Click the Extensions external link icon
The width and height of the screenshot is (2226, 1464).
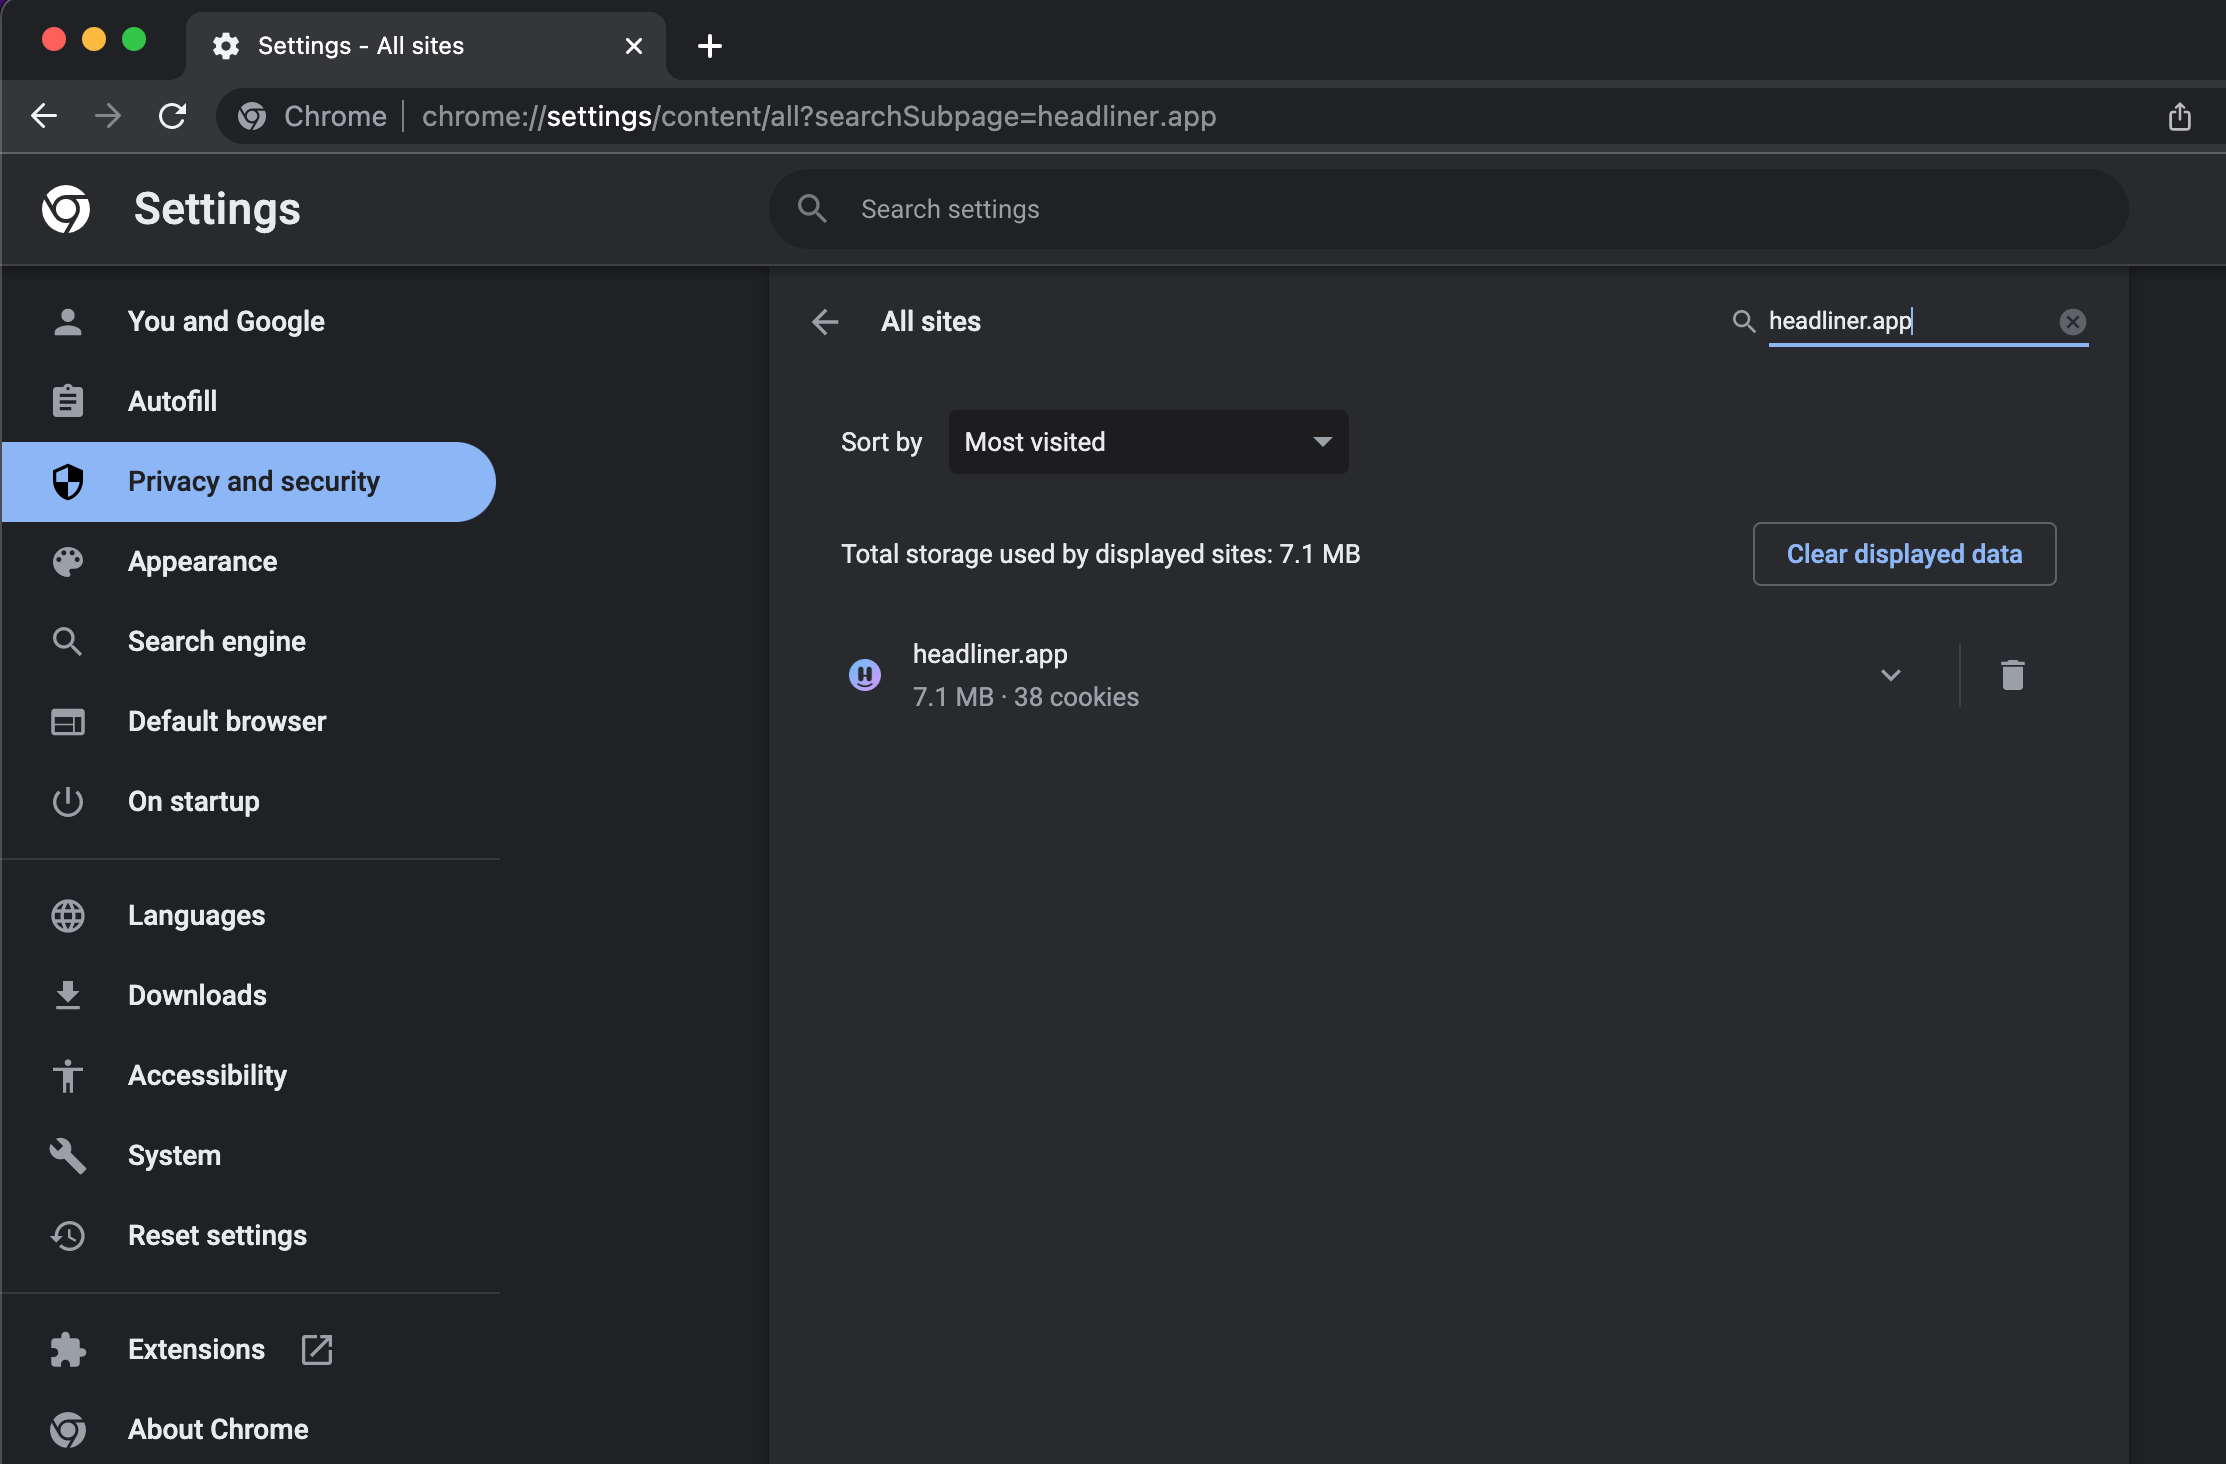pos(317,1349)
